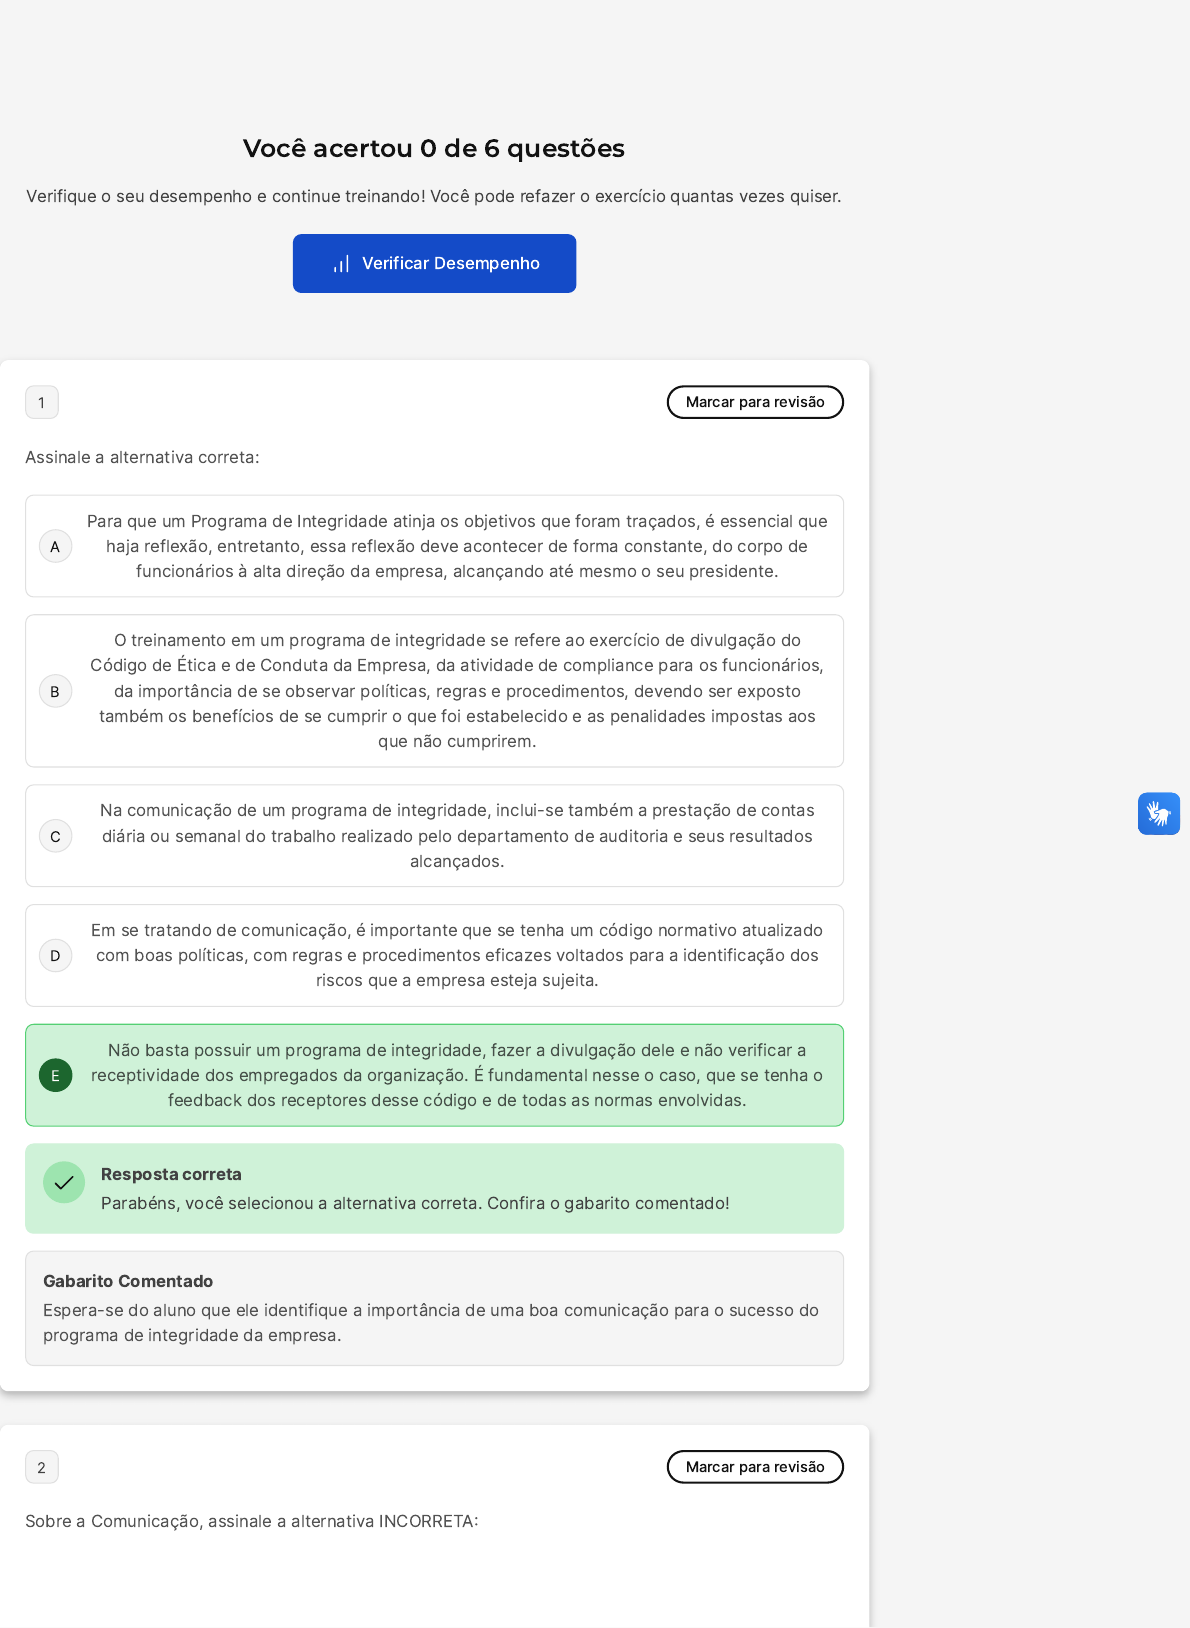This screenshot has width=1190, height=1628.
Task: Click question number 2 badge
Action: point(42,1468)
